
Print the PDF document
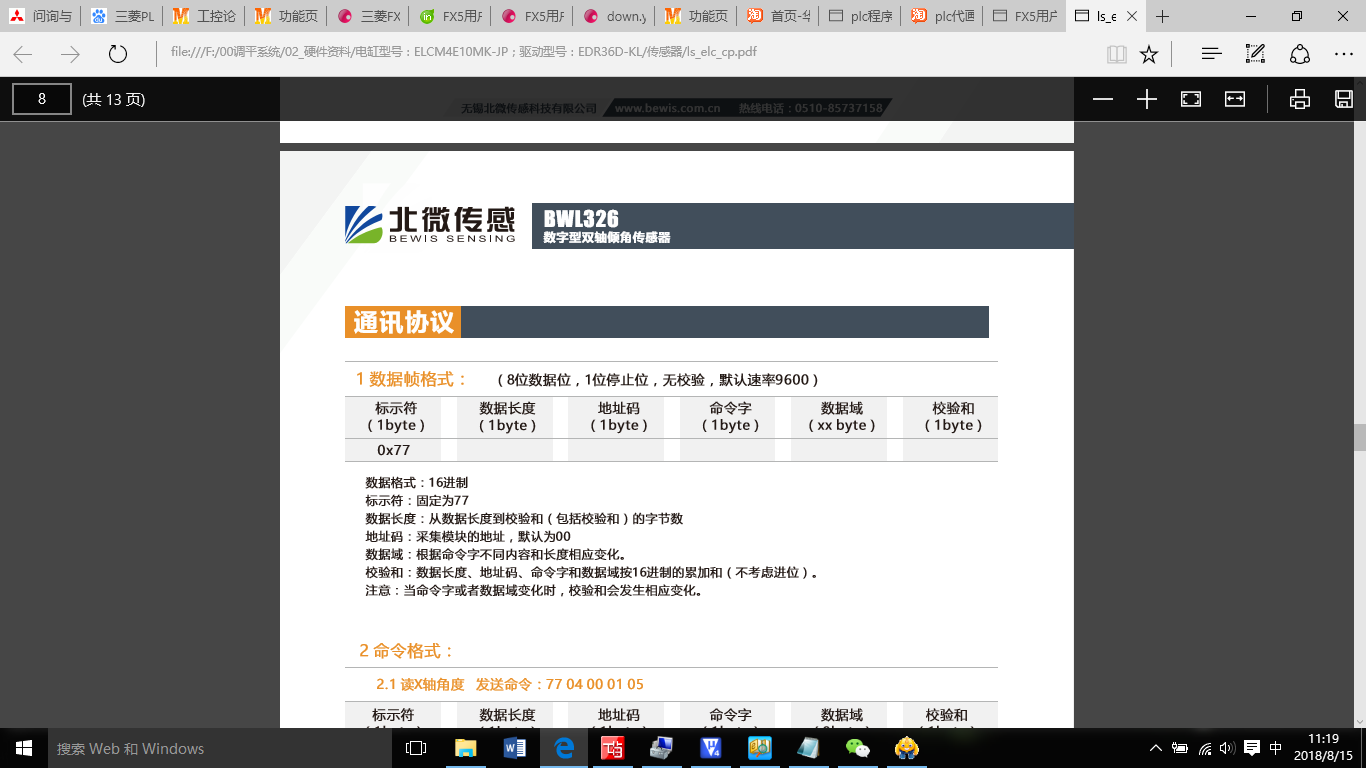tap(1300, 99)
